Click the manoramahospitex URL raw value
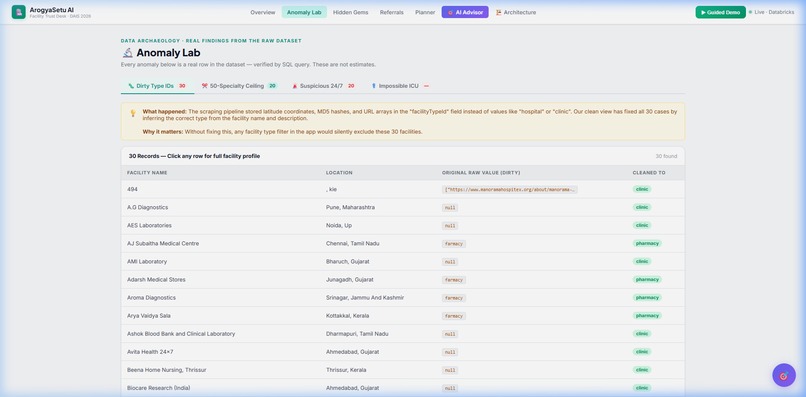 (509, 190)
